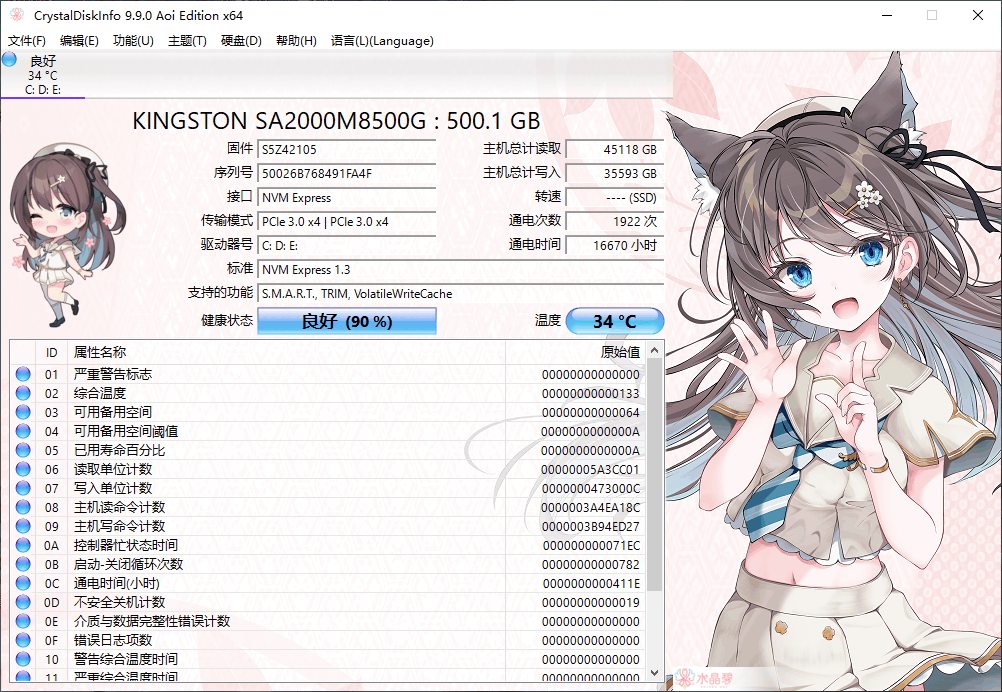Click the 34 °C temperature button
Image resolution: width=1002 pixels, height=692 pixels.
pos(615,321)
